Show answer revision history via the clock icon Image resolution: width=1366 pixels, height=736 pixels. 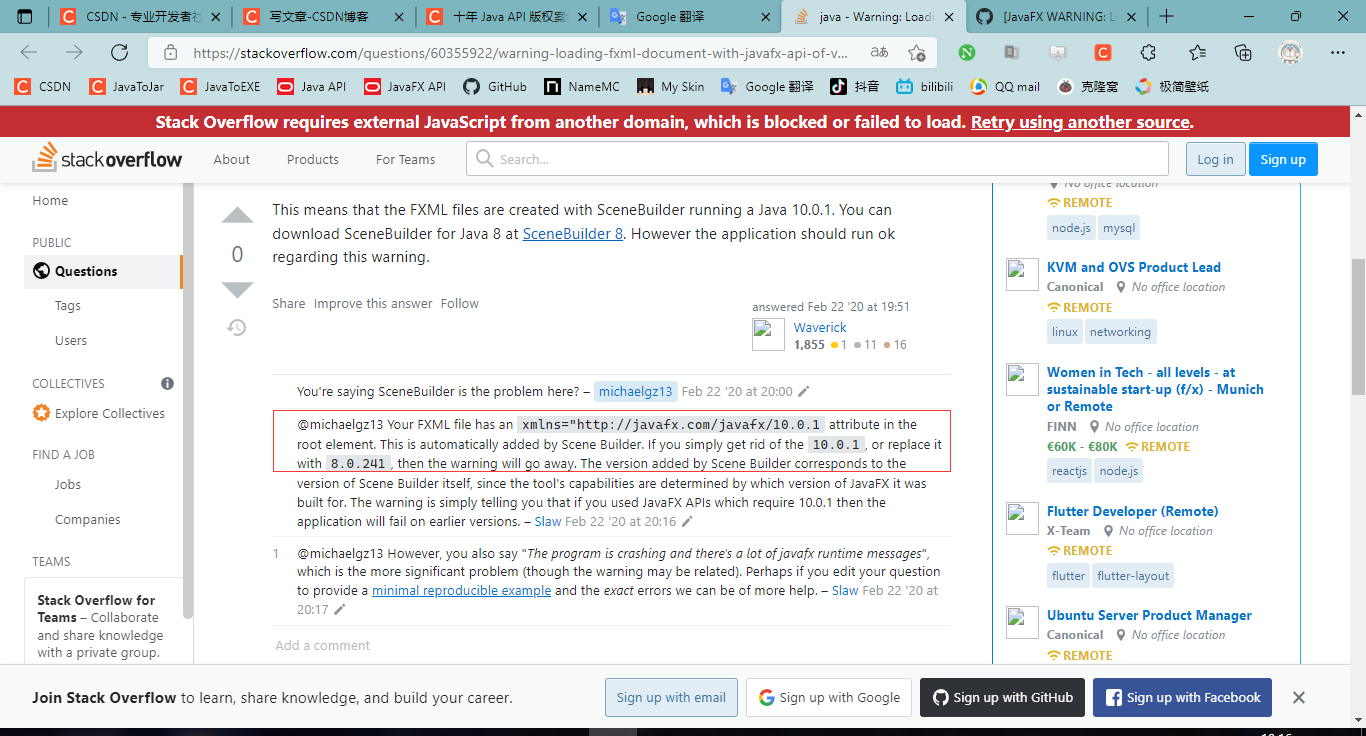click(236, 327)
